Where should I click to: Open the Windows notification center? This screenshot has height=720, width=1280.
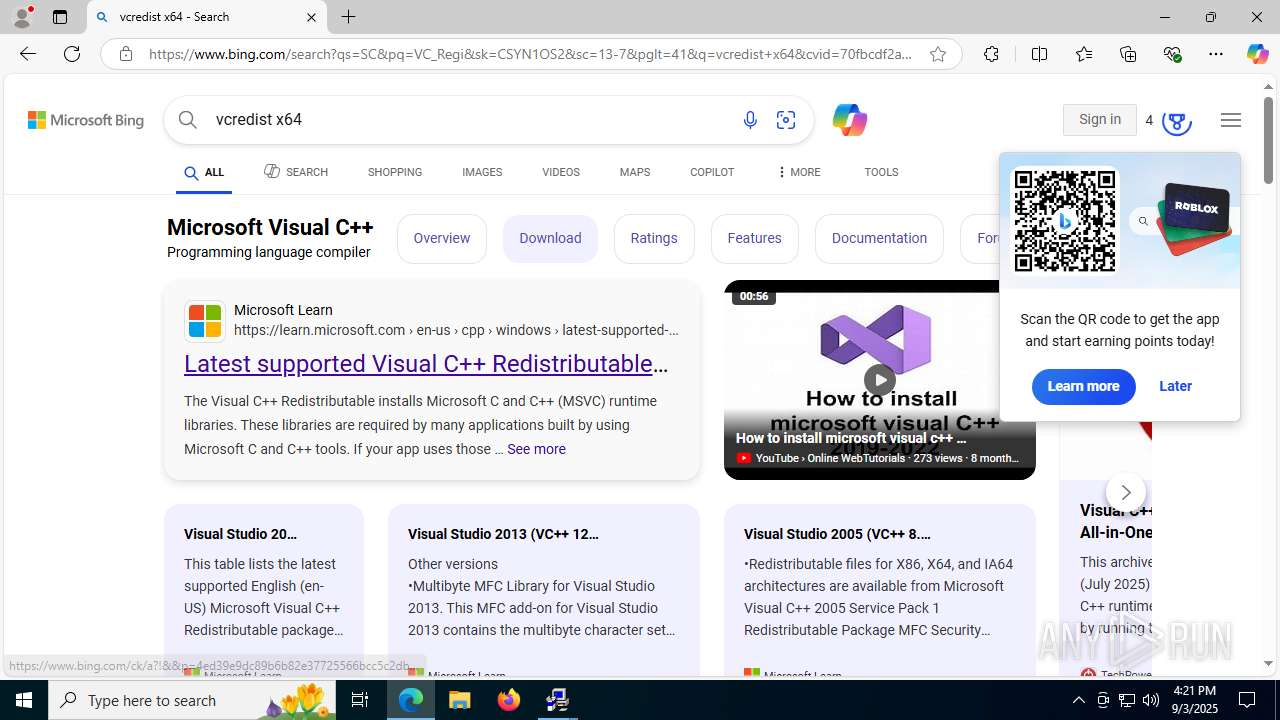pos(1248,700)
